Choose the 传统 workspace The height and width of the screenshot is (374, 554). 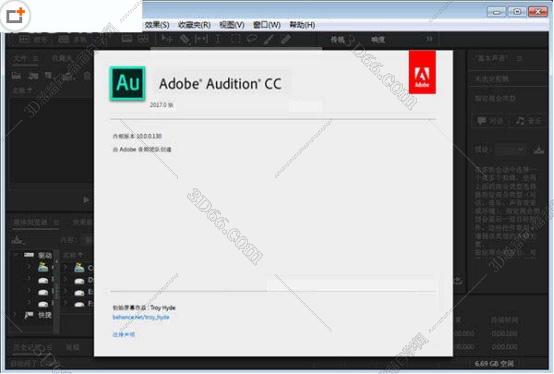coord(338,40)
